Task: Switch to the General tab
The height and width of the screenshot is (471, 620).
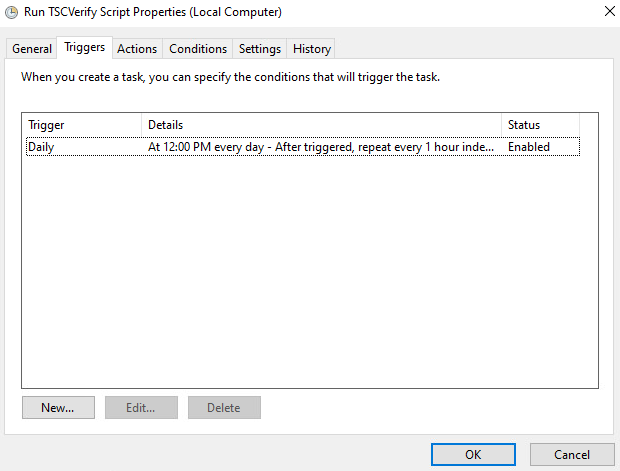Action: tap(32, 49)
